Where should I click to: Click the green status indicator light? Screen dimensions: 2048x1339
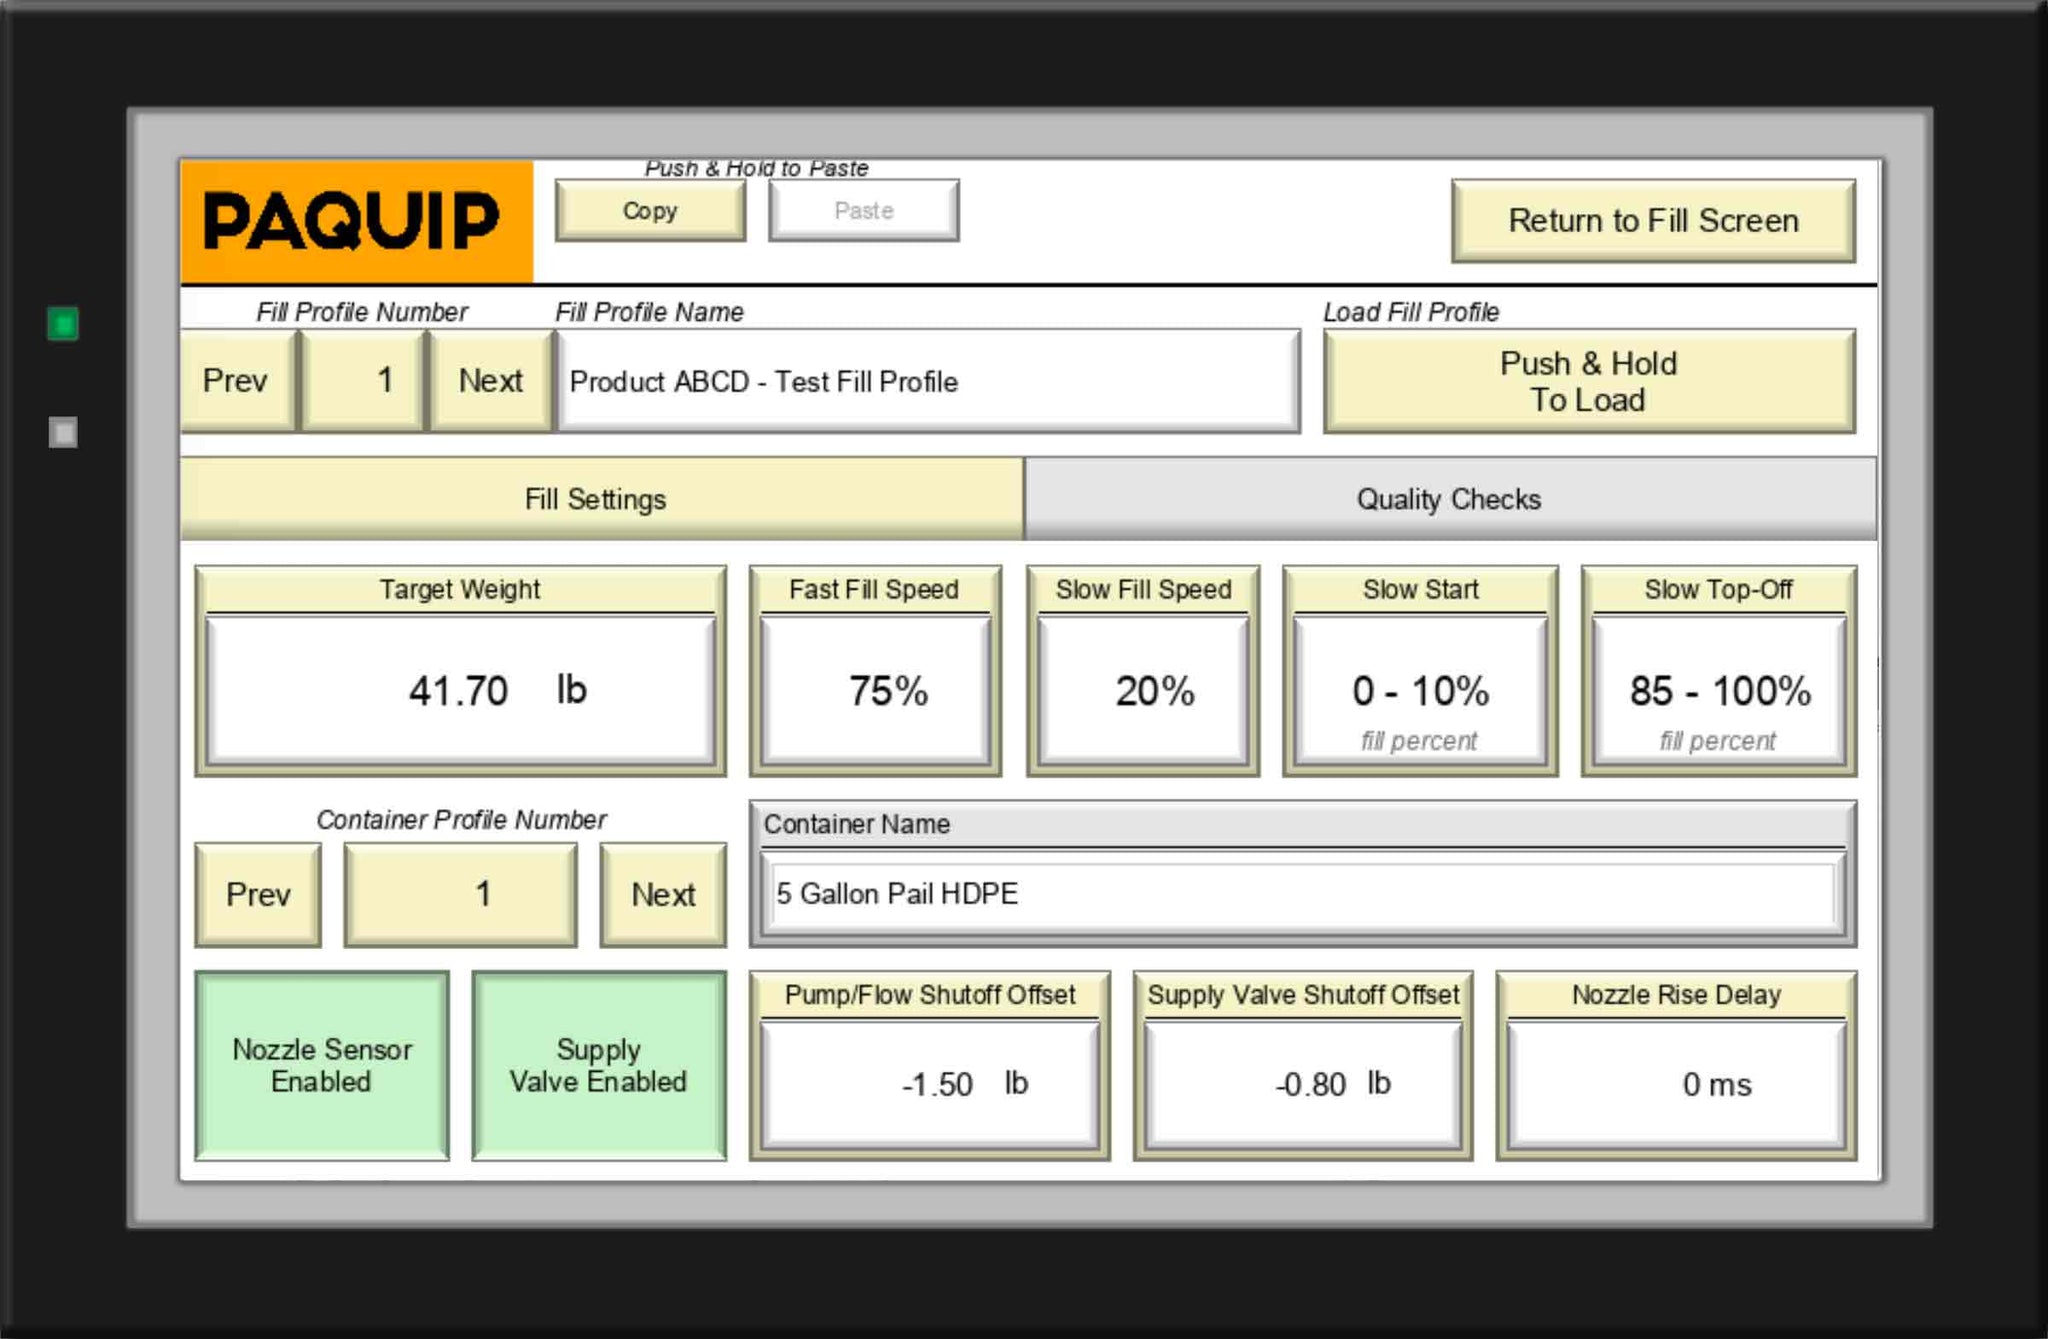(x=63, y=324)
